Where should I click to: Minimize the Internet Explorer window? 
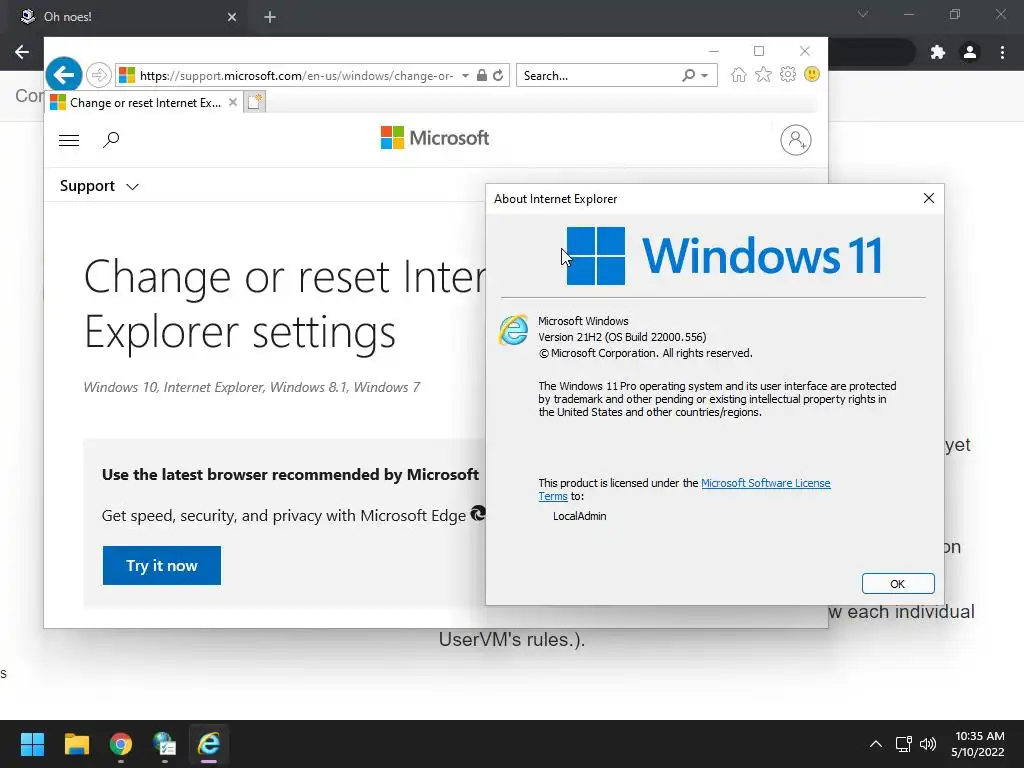tap(713, 51)
